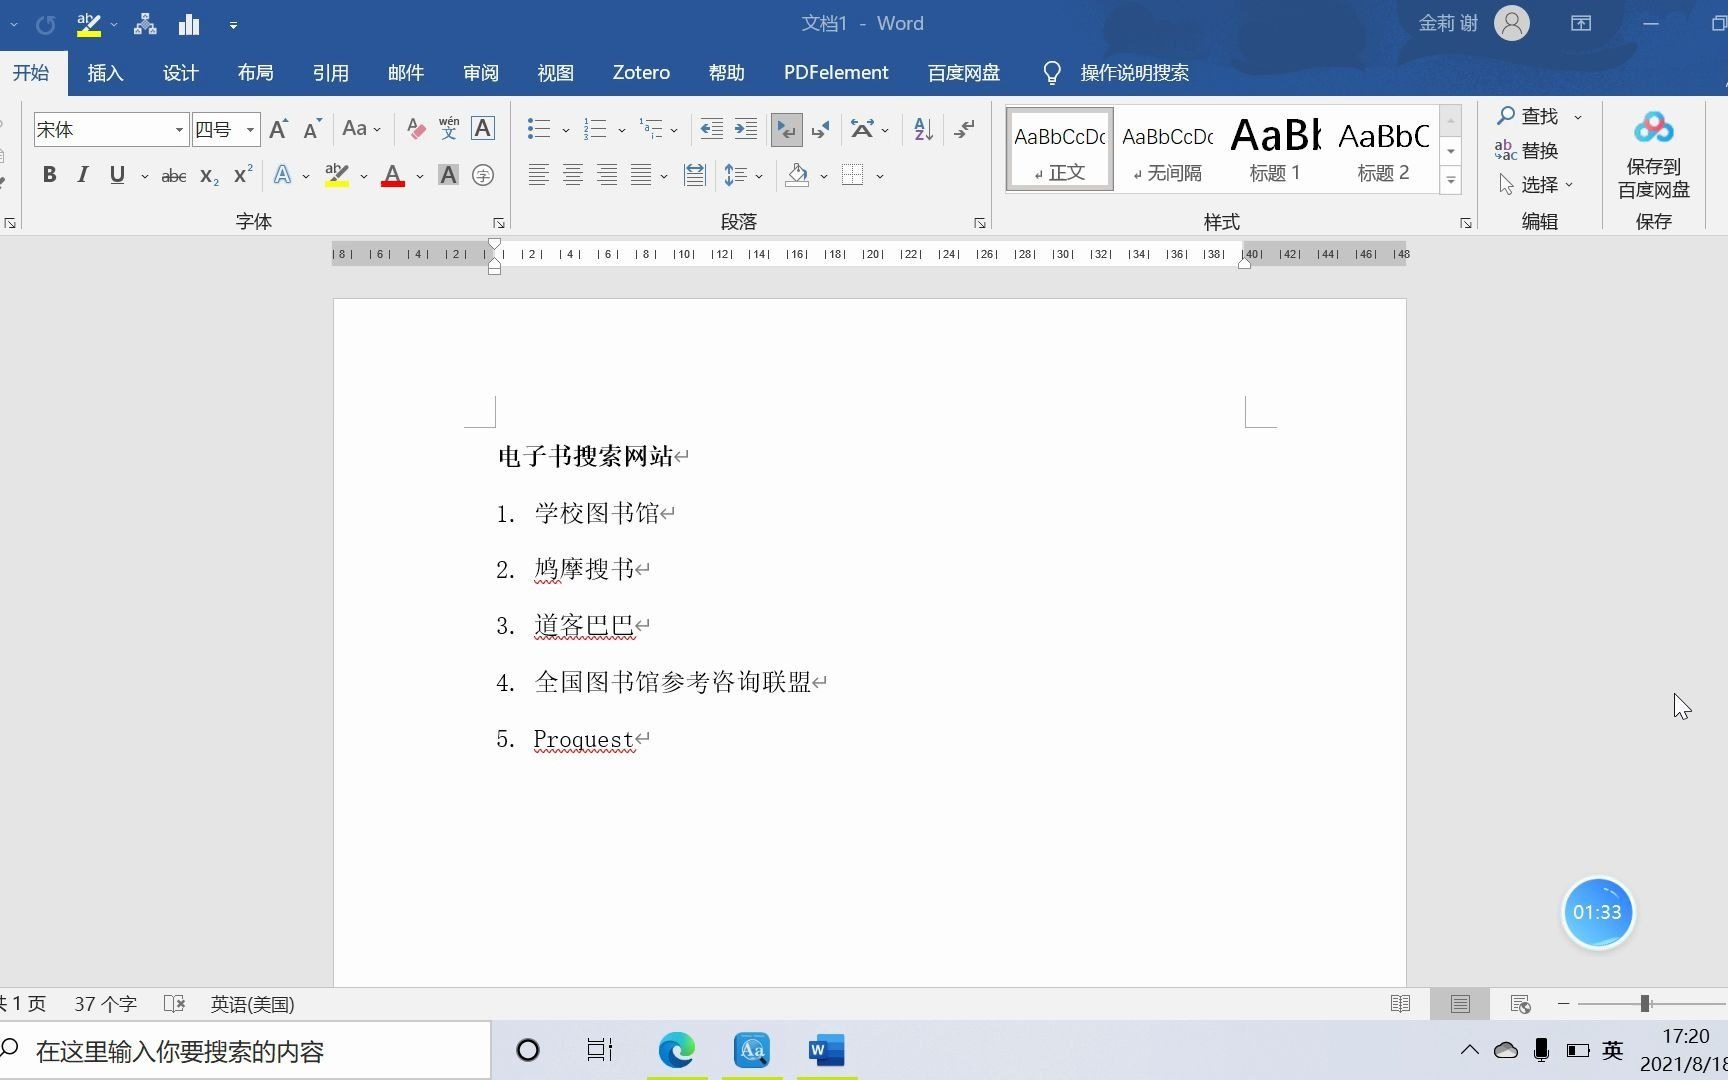Click left-to-right text direction icon
The image size is (1728, 1080).
(x=787, y=129)
